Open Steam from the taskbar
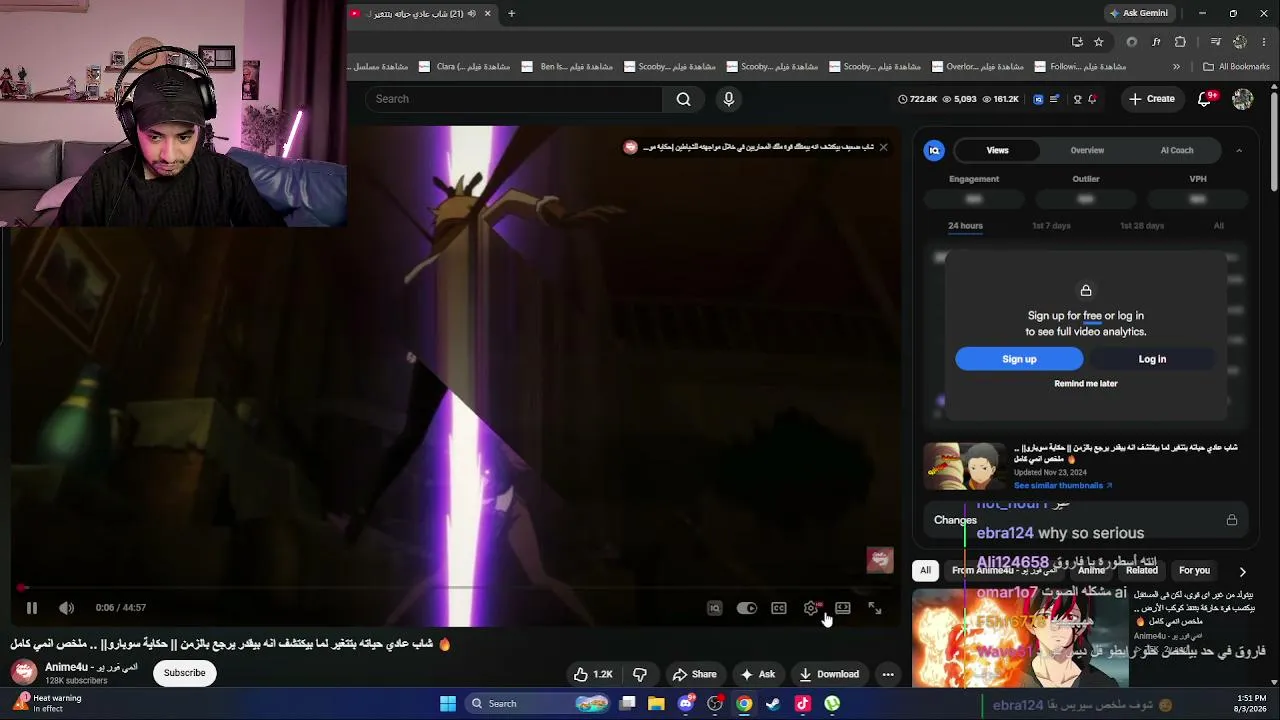Image resolution: width=1280 pixels, height=720 pixels. tap(773, 704)
